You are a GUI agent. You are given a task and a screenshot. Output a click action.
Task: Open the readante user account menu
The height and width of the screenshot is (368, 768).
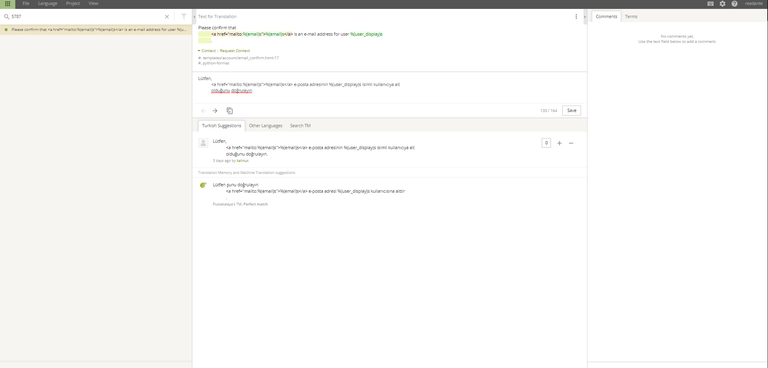pos(754,3)
